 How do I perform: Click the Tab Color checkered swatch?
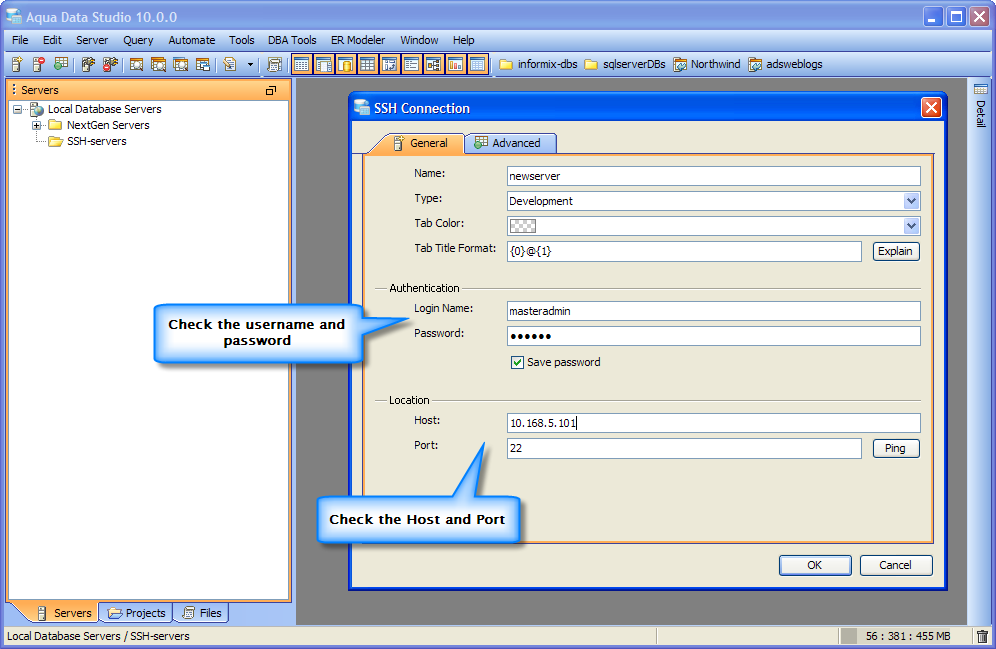523,226
